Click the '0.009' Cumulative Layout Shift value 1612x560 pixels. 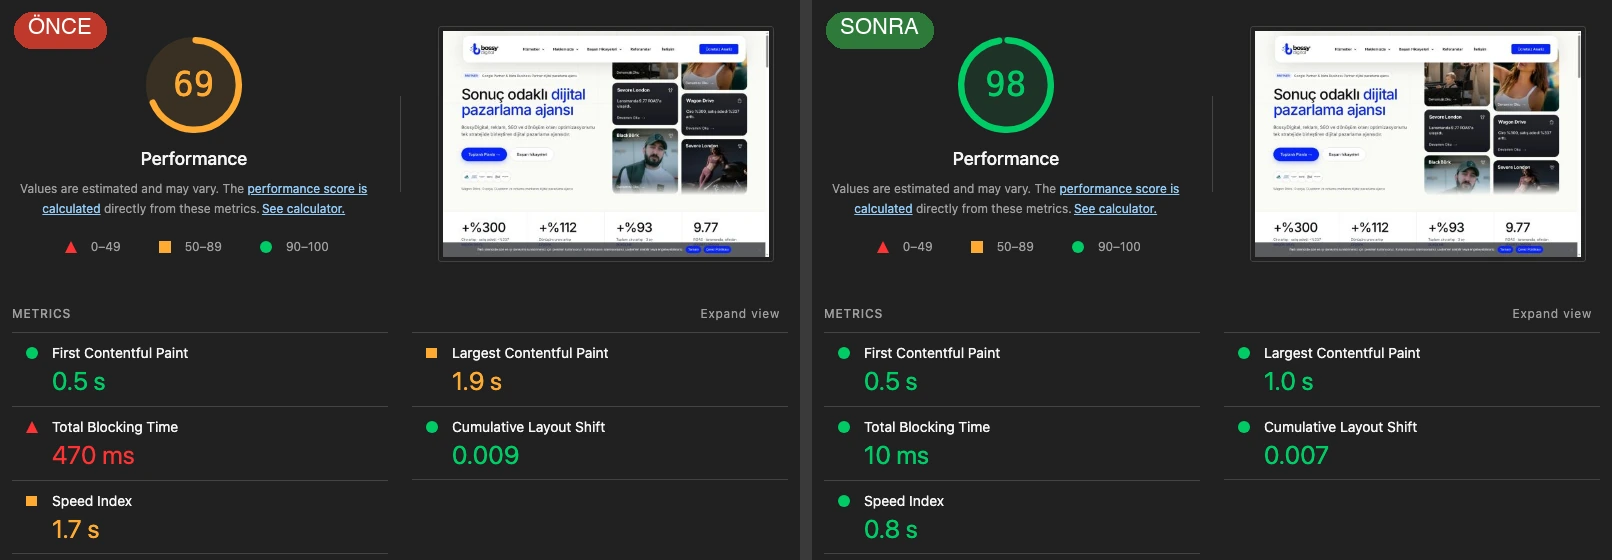coord(485,456)
